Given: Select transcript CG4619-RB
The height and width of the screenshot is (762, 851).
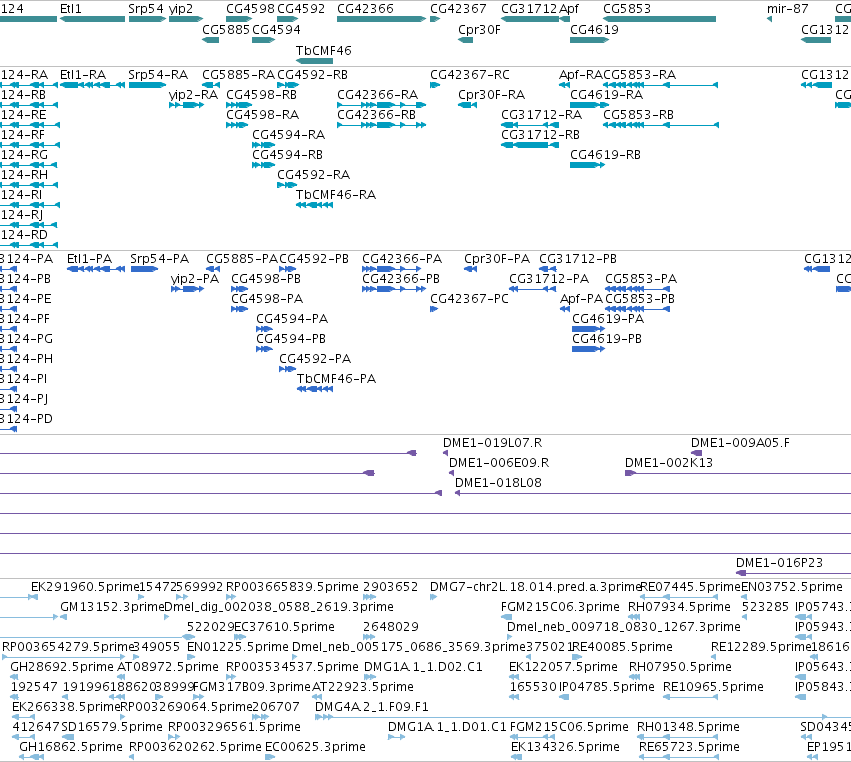Looking at the screenshot, I should coord(587,164).
